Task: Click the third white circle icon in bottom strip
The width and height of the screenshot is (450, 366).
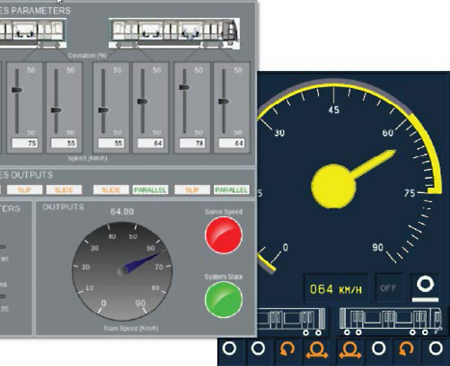Action: [x=379, y=348]
